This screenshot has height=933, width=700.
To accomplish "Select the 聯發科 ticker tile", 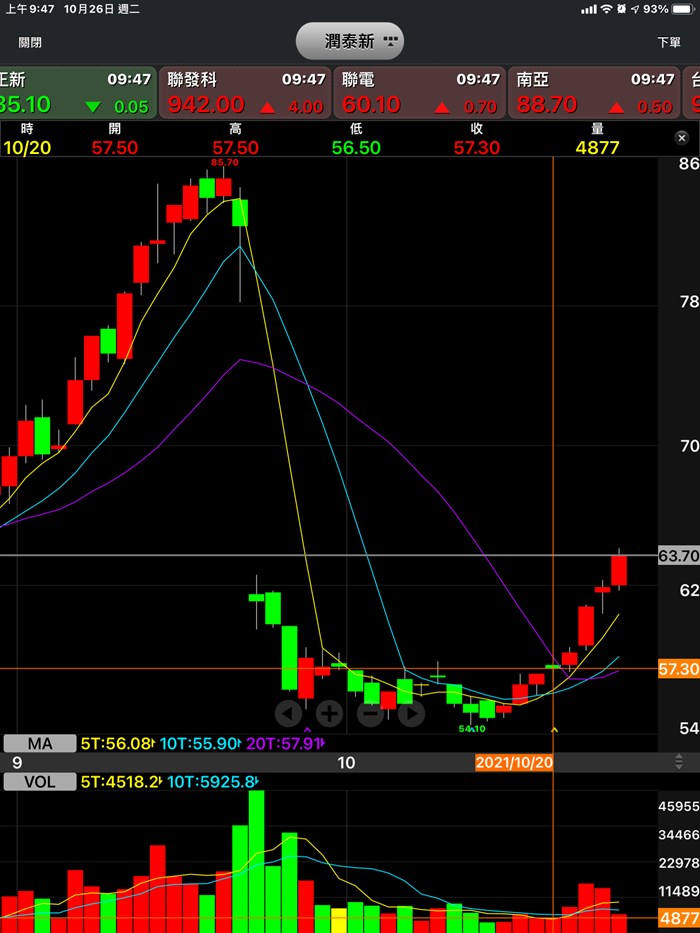I will 246,93.
